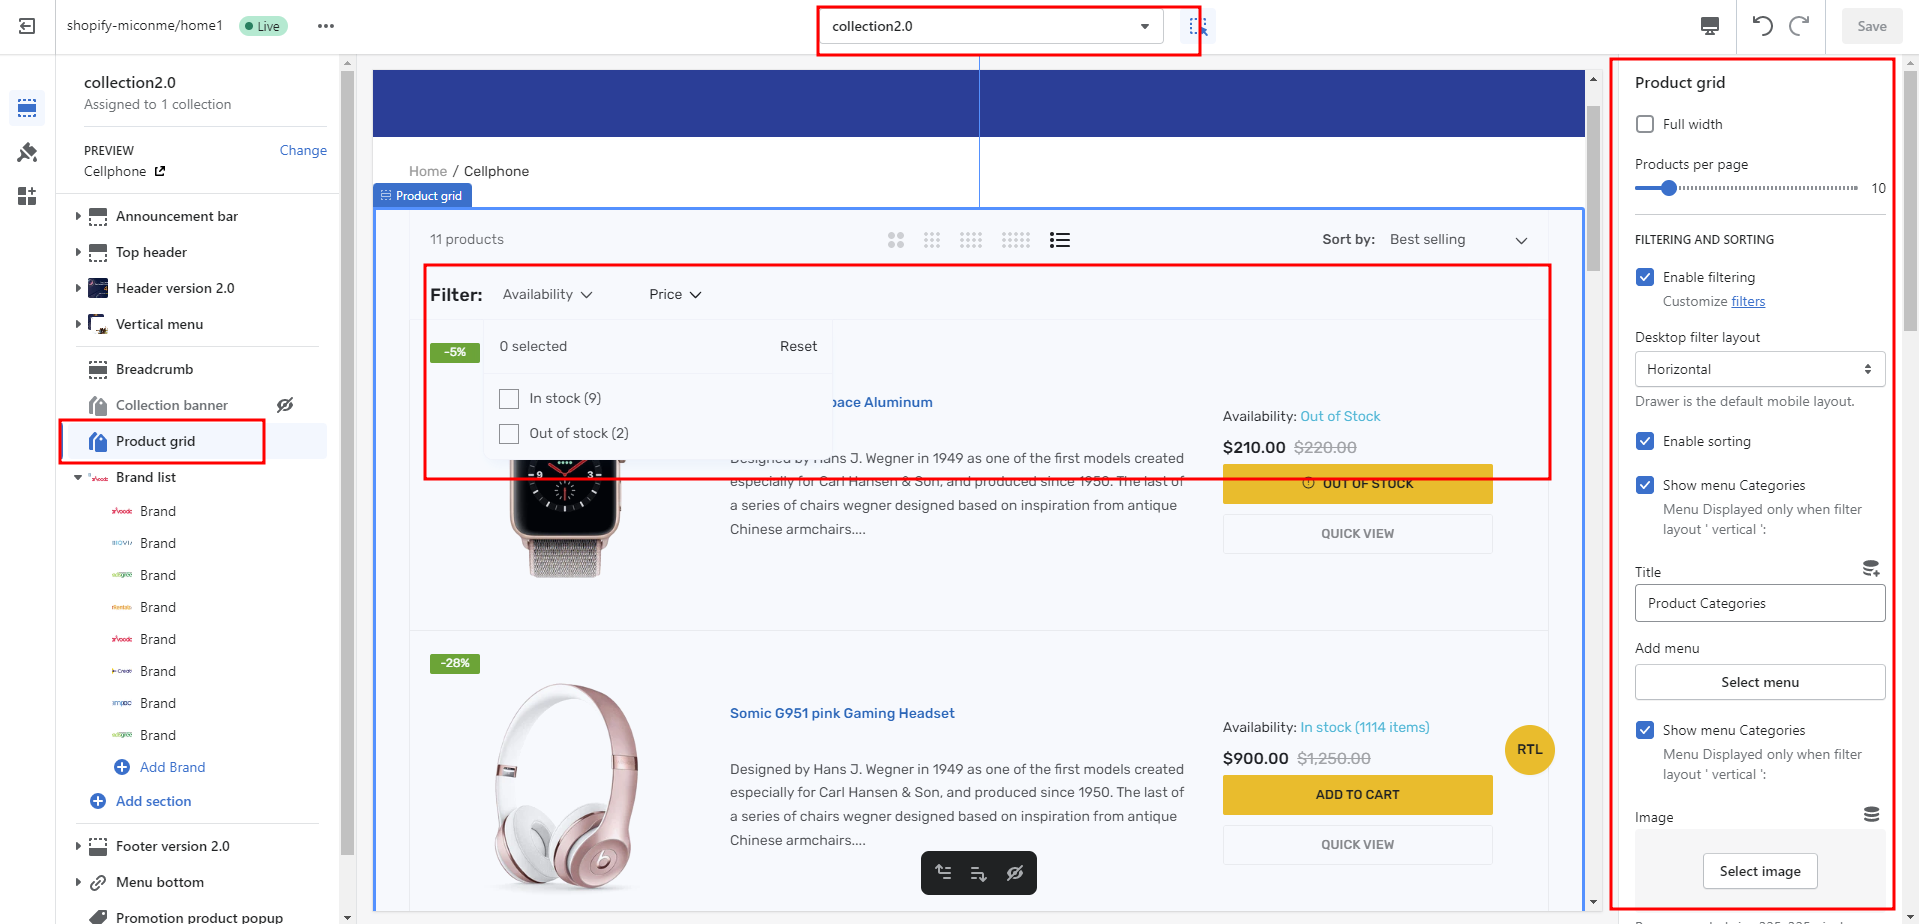Screen dimensions: 1919x924
Task: Click the Add section link
Action: pos(153,801)
